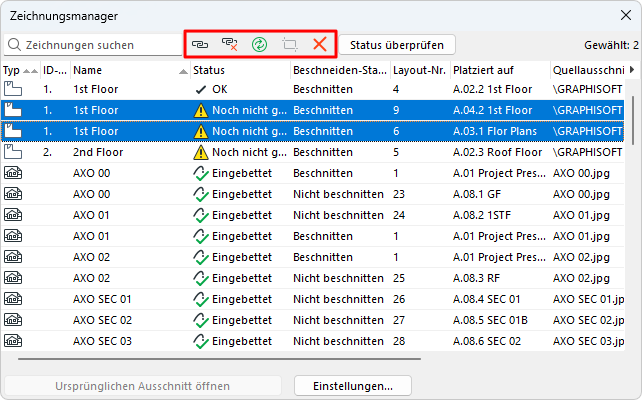Click the layout drawing icon of OK row
The image size is (642, 400).
point(13,89)
